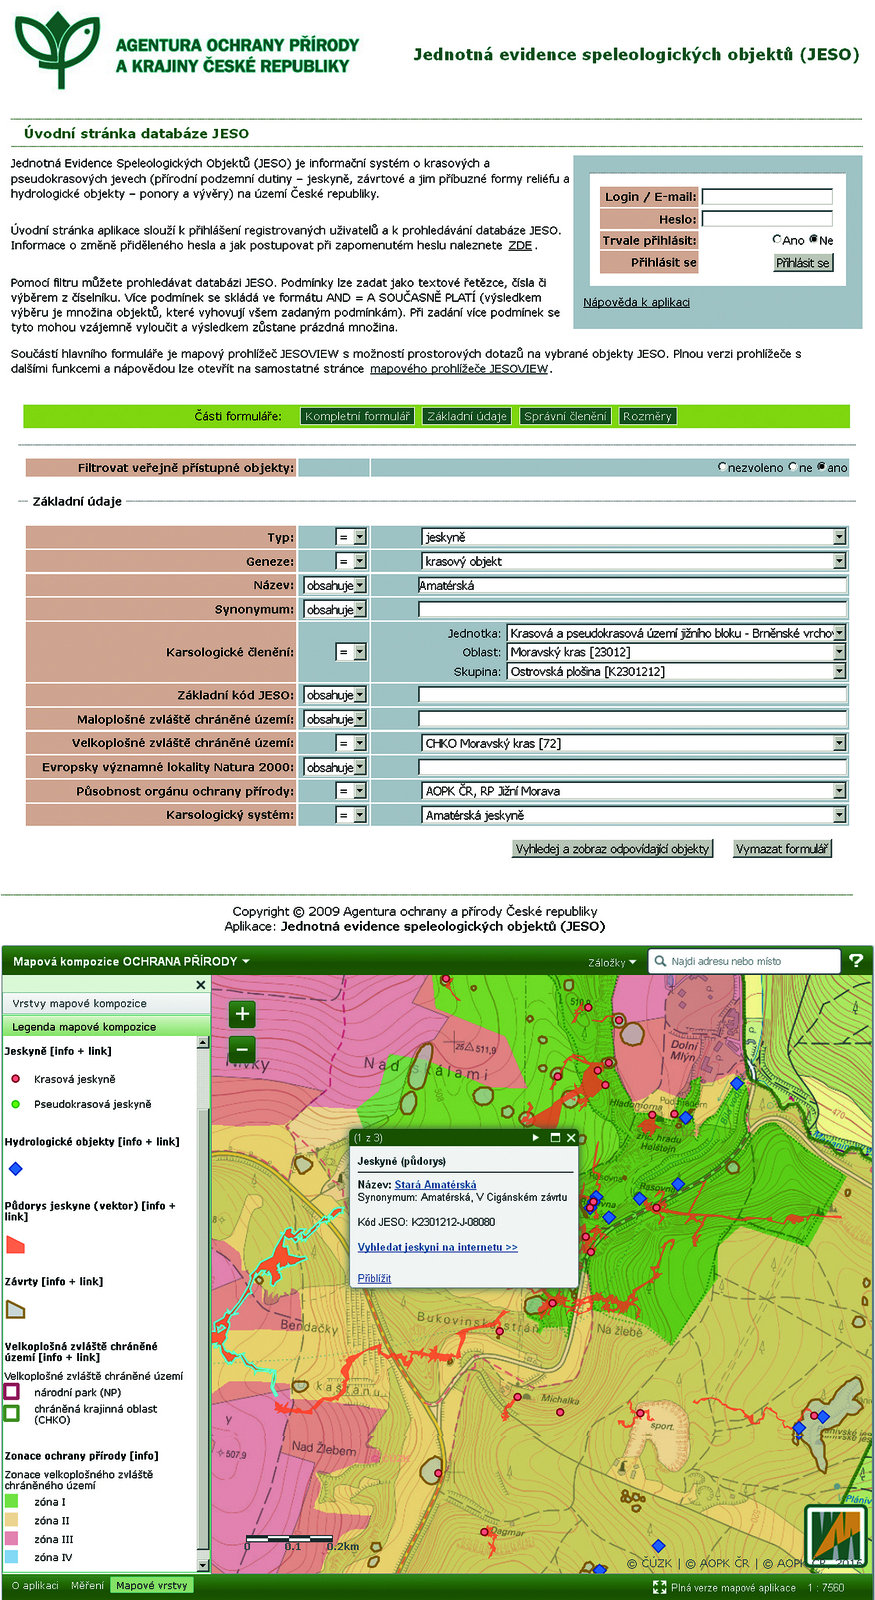Viewport: 875px width, 1600px height.
Task: Click the legend scrollbar down arrow
Action: coord(203,1565)
